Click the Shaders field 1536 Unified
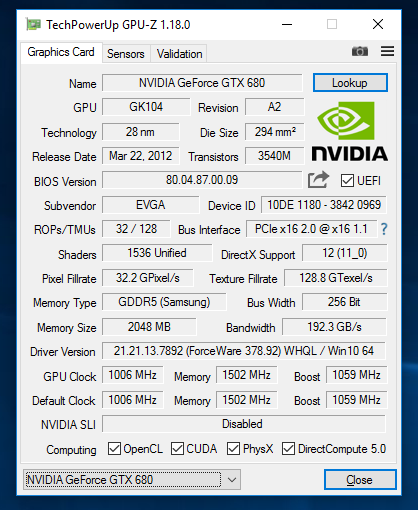 click(x=157, y=253)
